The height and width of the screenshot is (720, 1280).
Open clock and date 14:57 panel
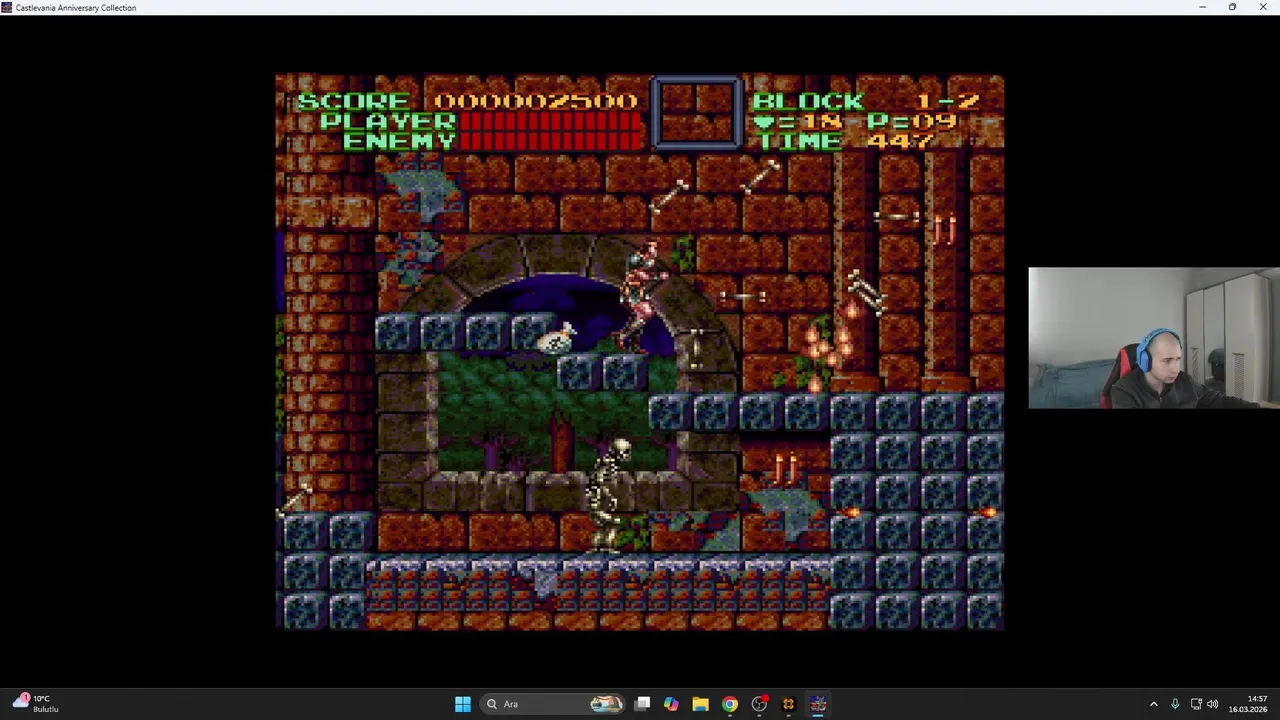[1248, 704]
